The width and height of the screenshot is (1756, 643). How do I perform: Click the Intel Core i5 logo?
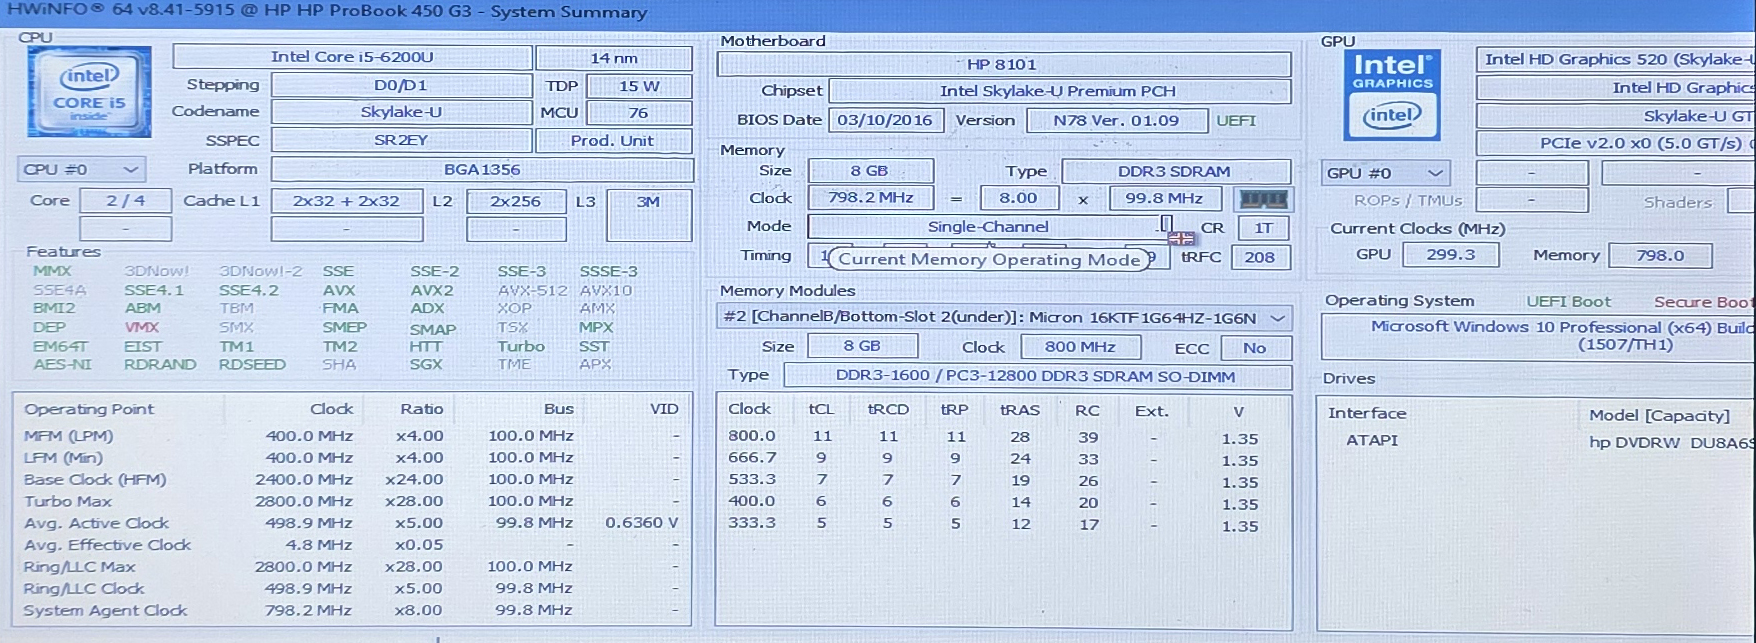tap(89, 92)
